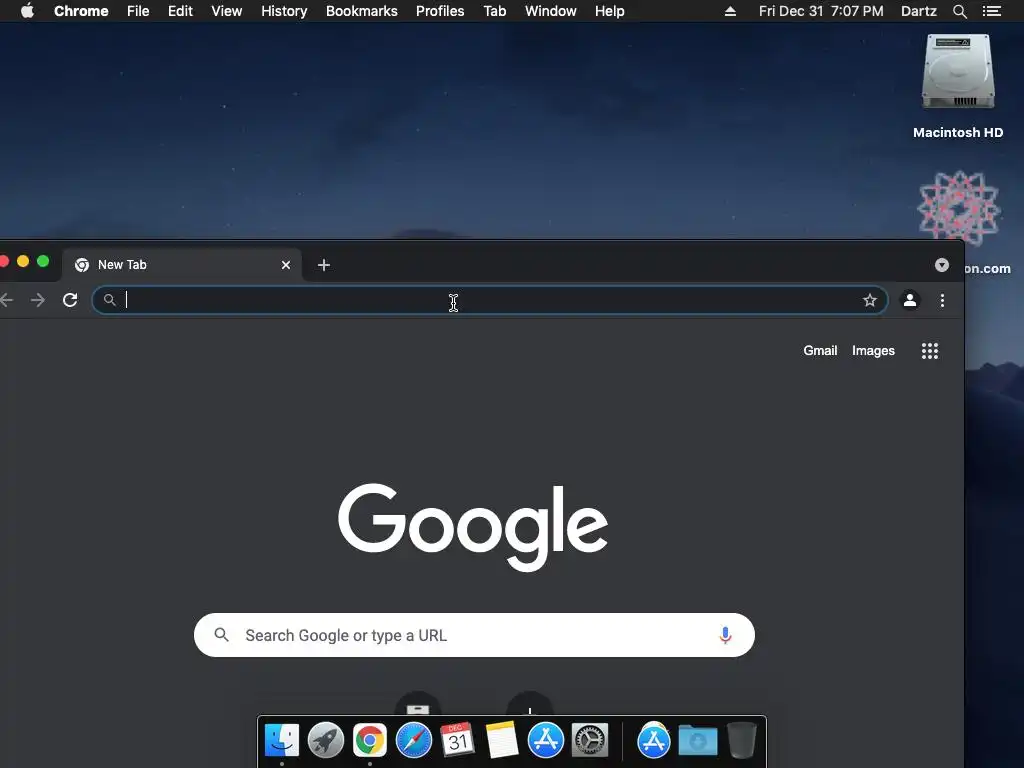Screen dimensions: 1024x768
Task: Open Calendar from the Dock
Action: tap(457, 739)
